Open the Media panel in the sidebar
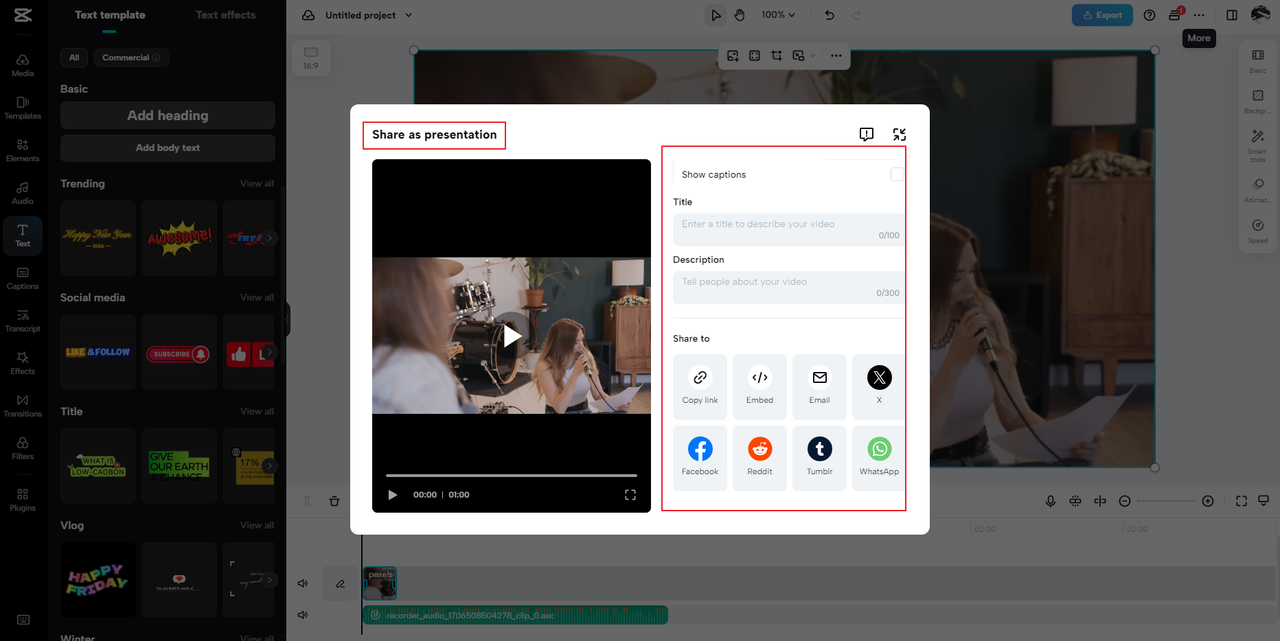 pyautogui.click(x=22, y=66)
